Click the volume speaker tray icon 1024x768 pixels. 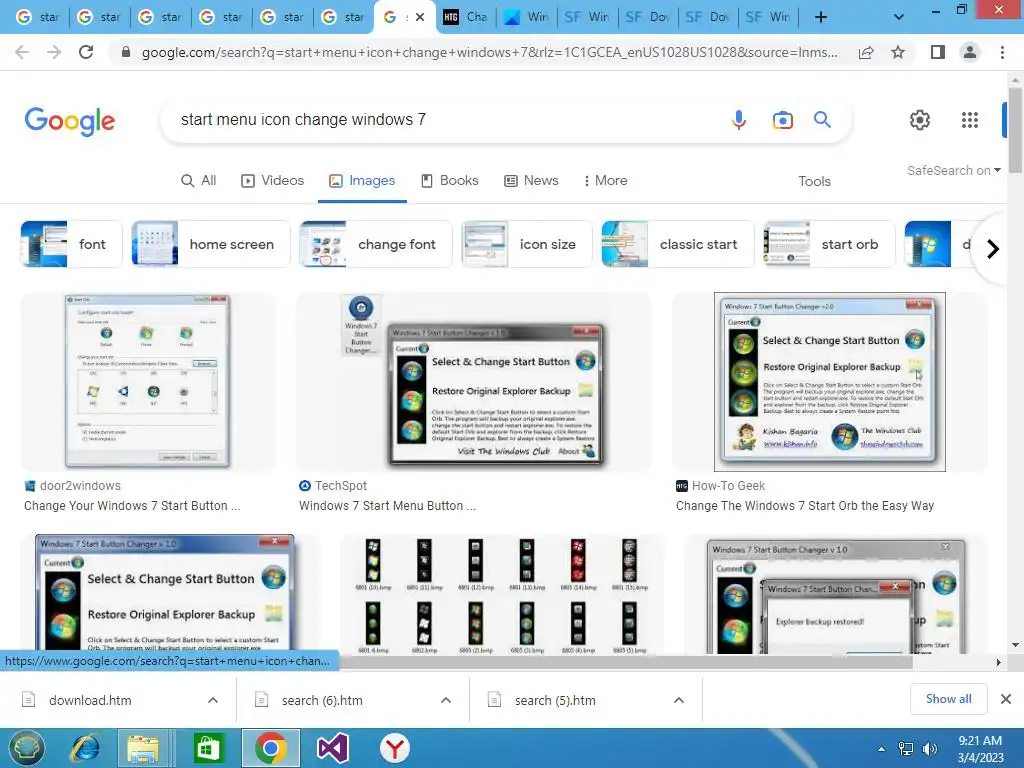point(930,749)
